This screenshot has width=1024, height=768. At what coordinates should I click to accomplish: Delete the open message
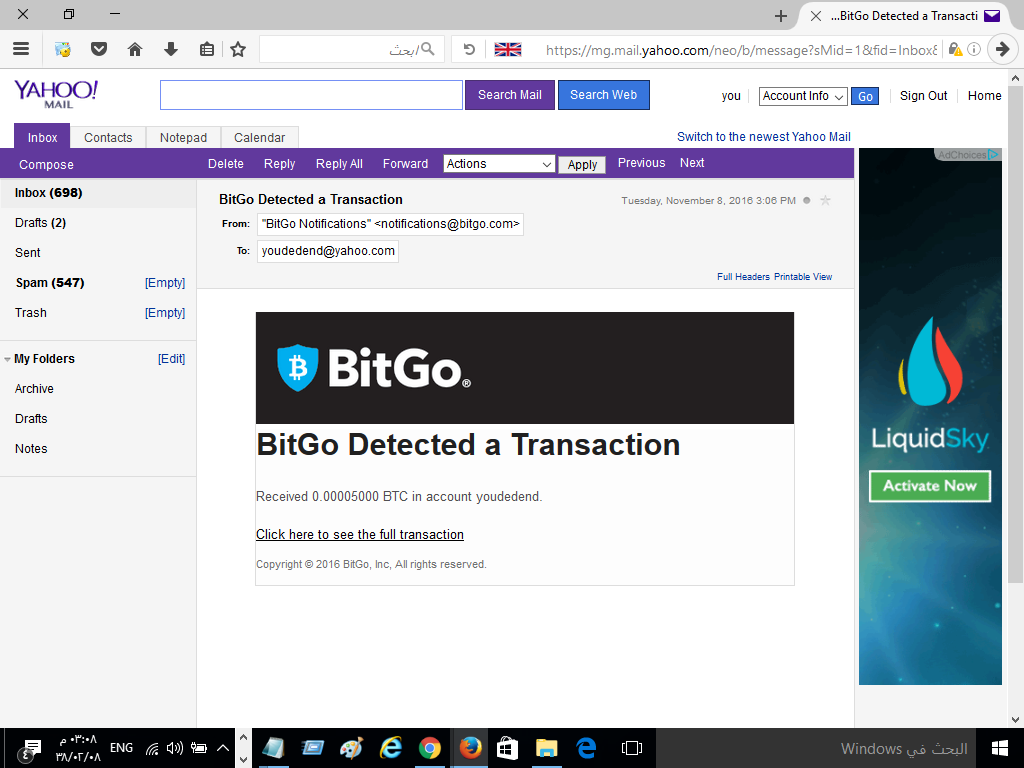pos(226,164)
